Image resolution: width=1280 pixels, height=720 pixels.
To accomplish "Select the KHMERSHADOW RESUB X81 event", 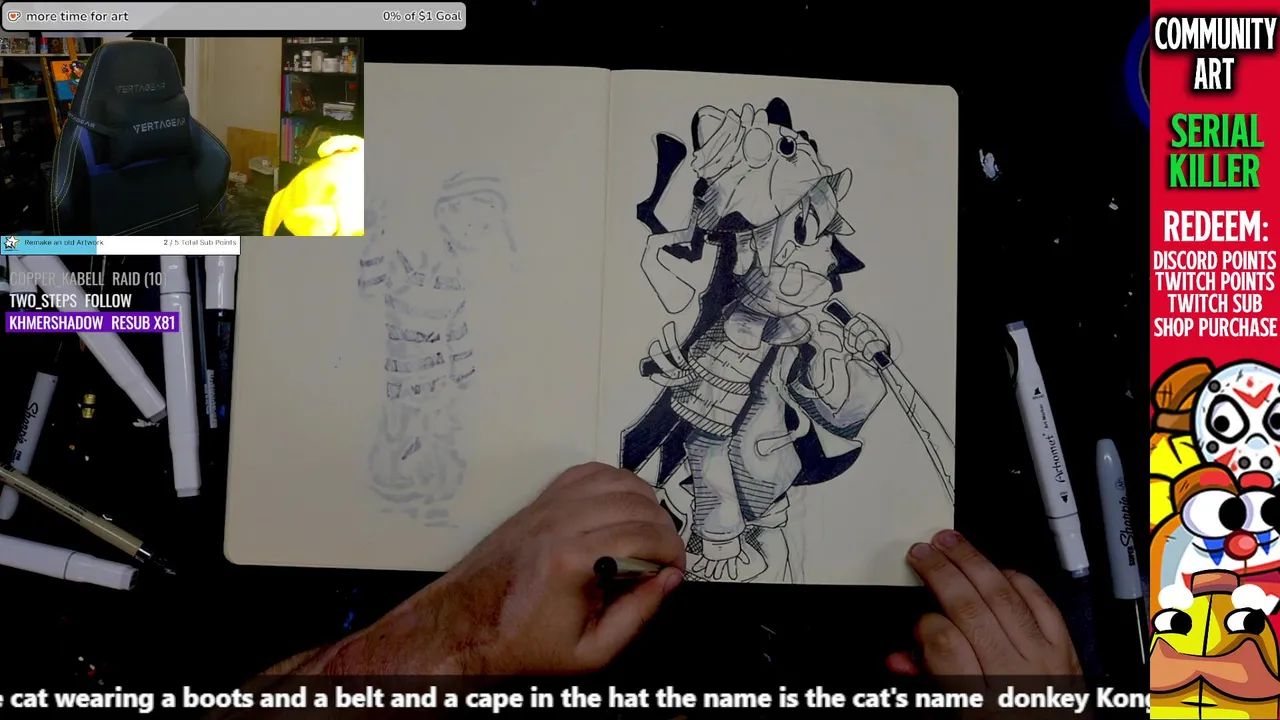I will pyautogui.click(x=92, y=323).
